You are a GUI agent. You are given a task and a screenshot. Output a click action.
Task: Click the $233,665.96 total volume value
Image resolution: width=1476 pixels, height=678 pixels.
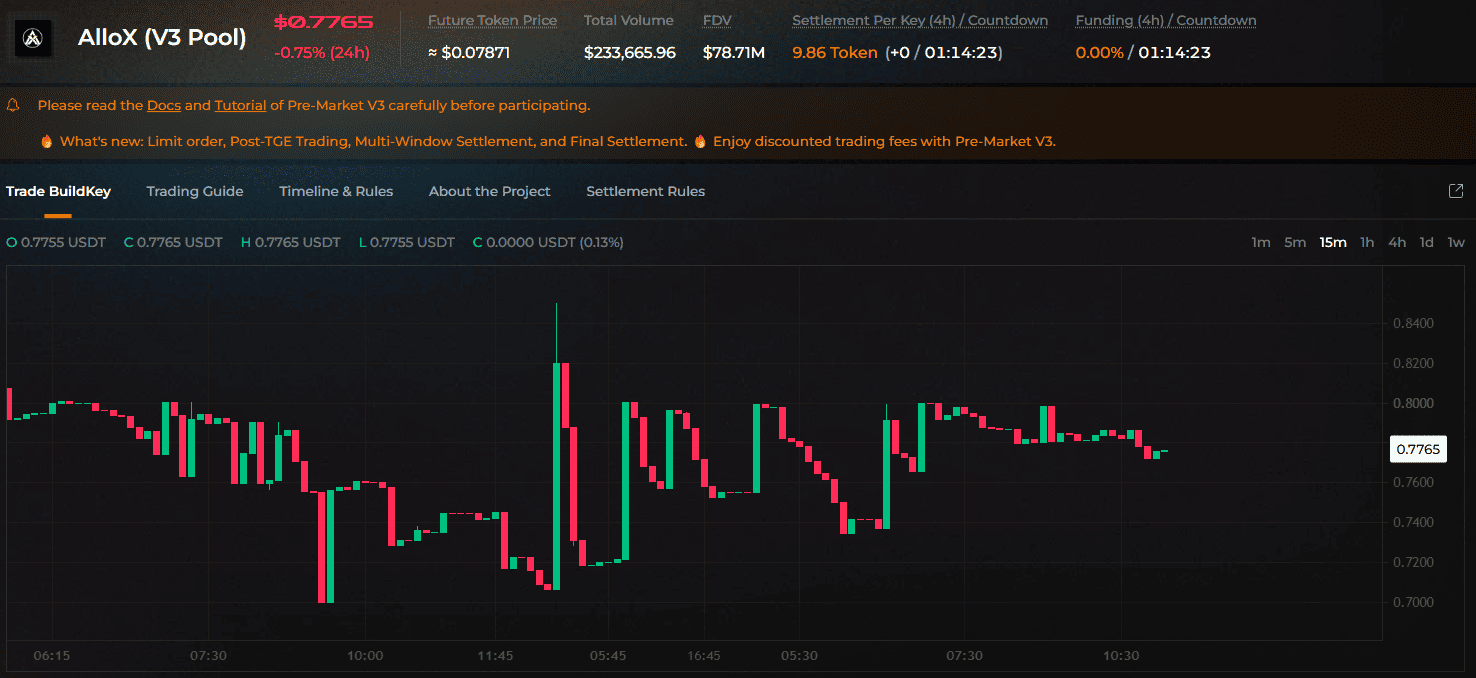[630, 52]
